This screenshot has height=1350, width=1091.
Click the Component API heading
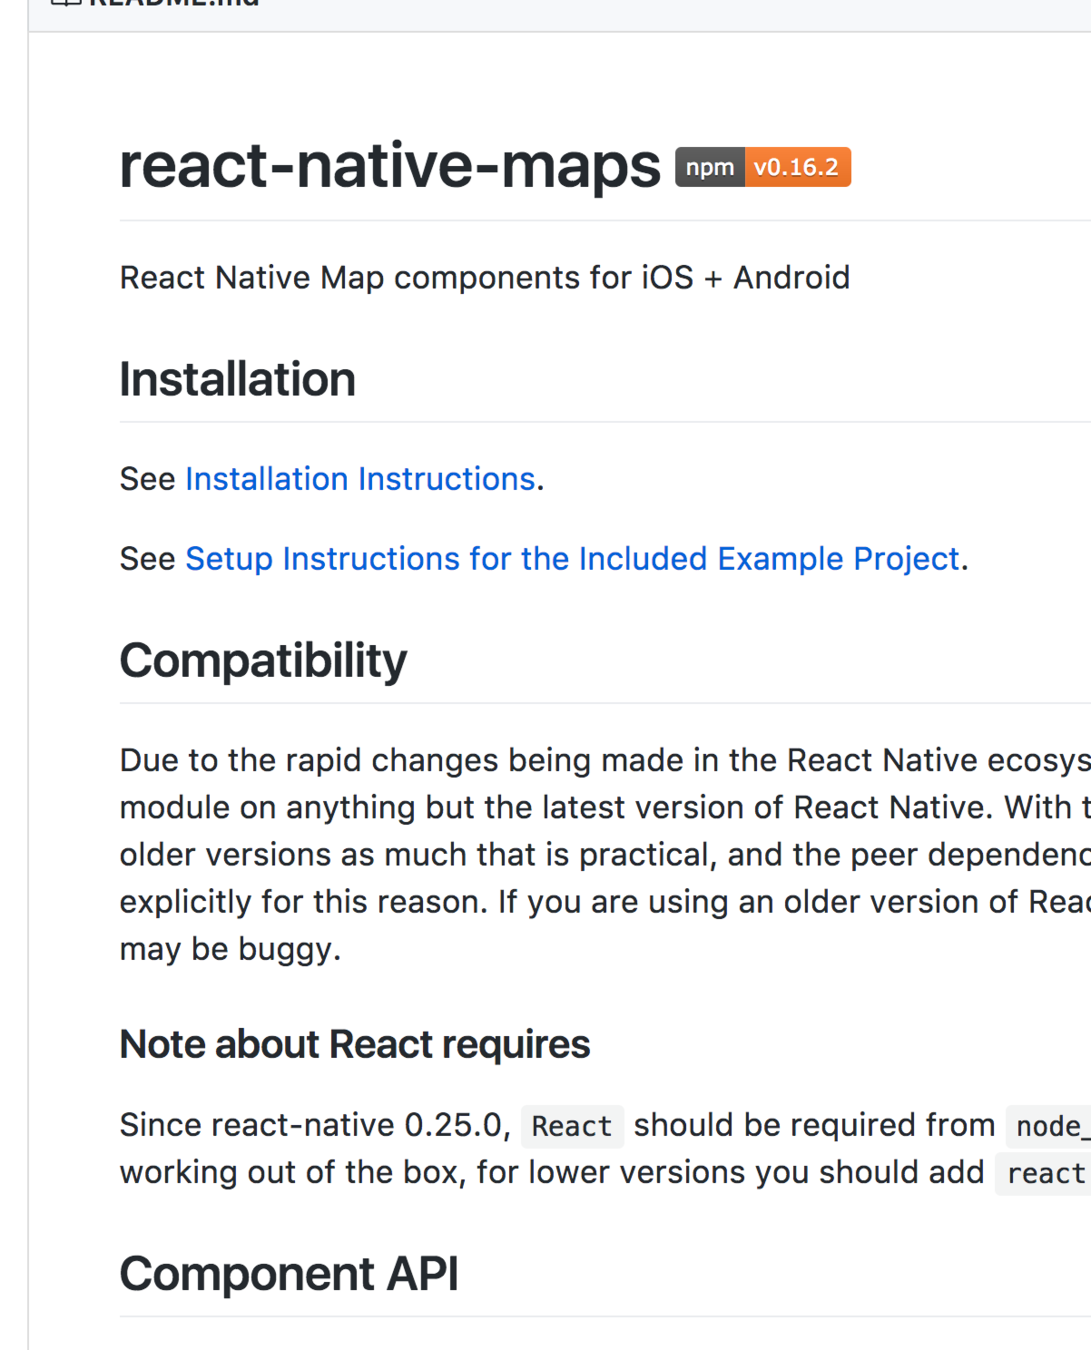(289, 1274)
